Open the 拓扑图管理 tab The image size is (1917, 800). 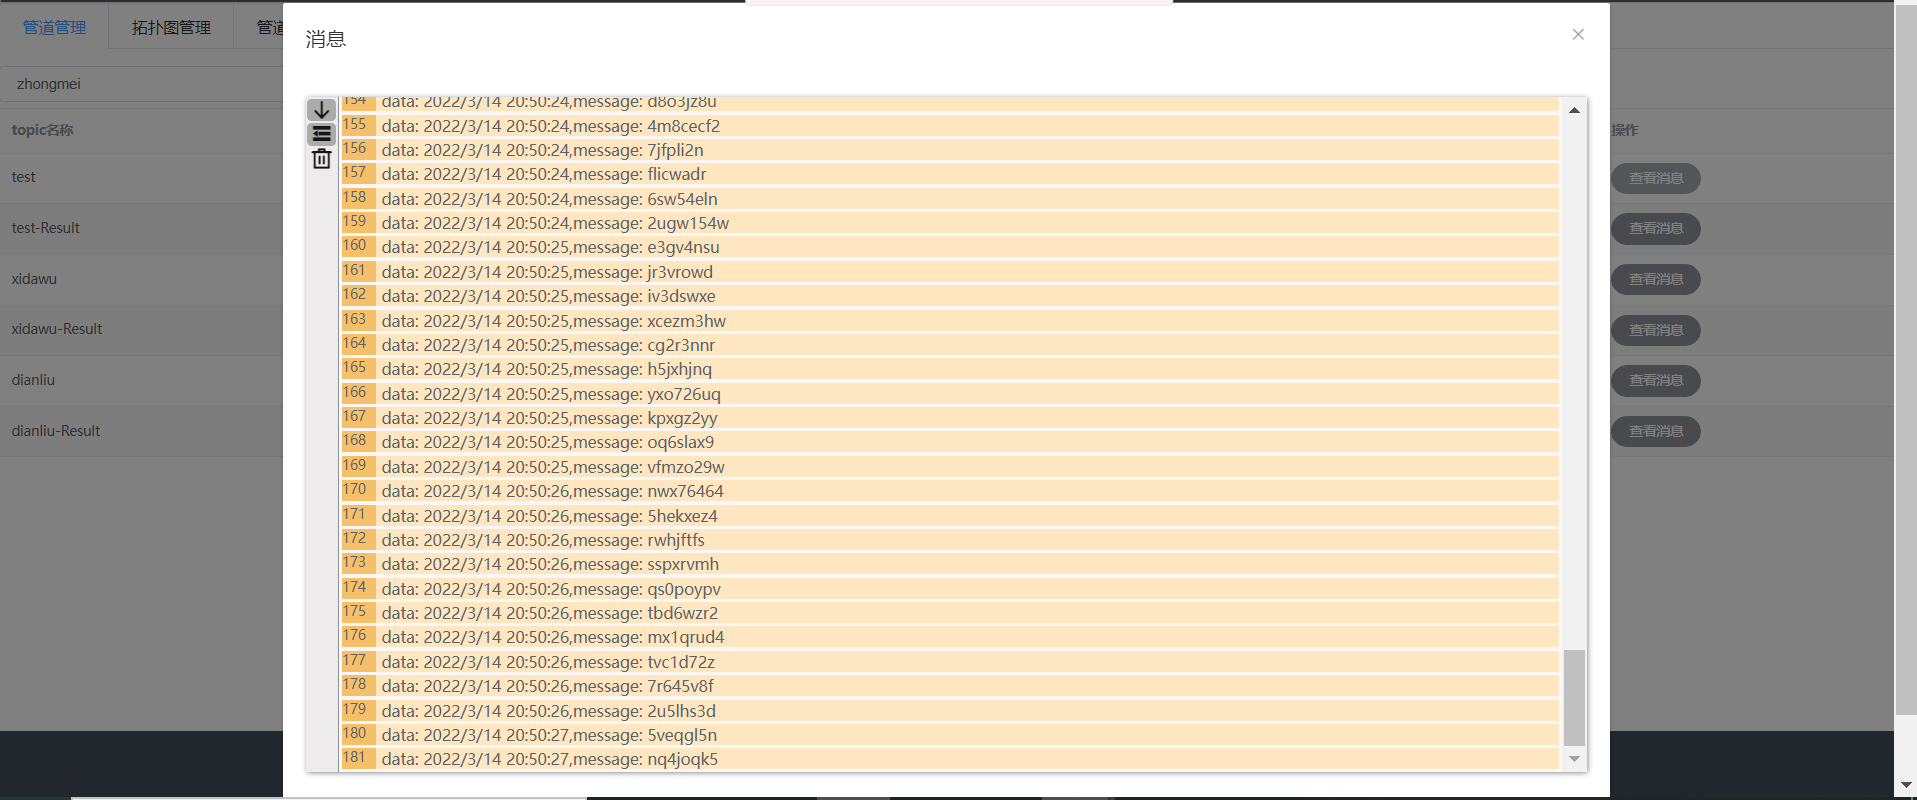171,27
